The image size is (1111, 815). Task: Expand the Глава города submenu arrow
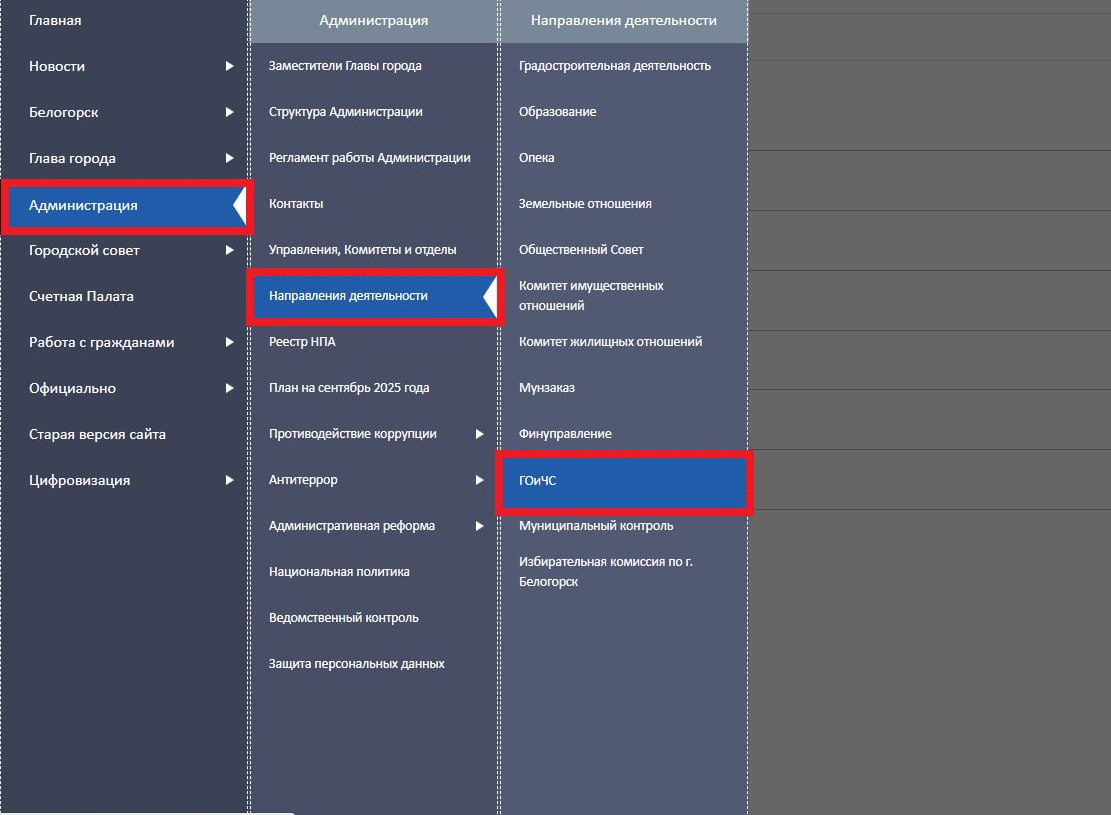229,158
